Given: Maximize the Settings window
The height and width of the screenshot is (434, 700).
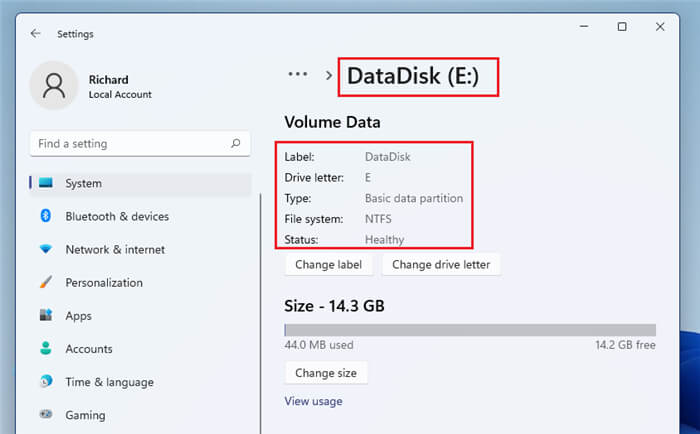Looking at the screenshot, I should click(622, 26).
